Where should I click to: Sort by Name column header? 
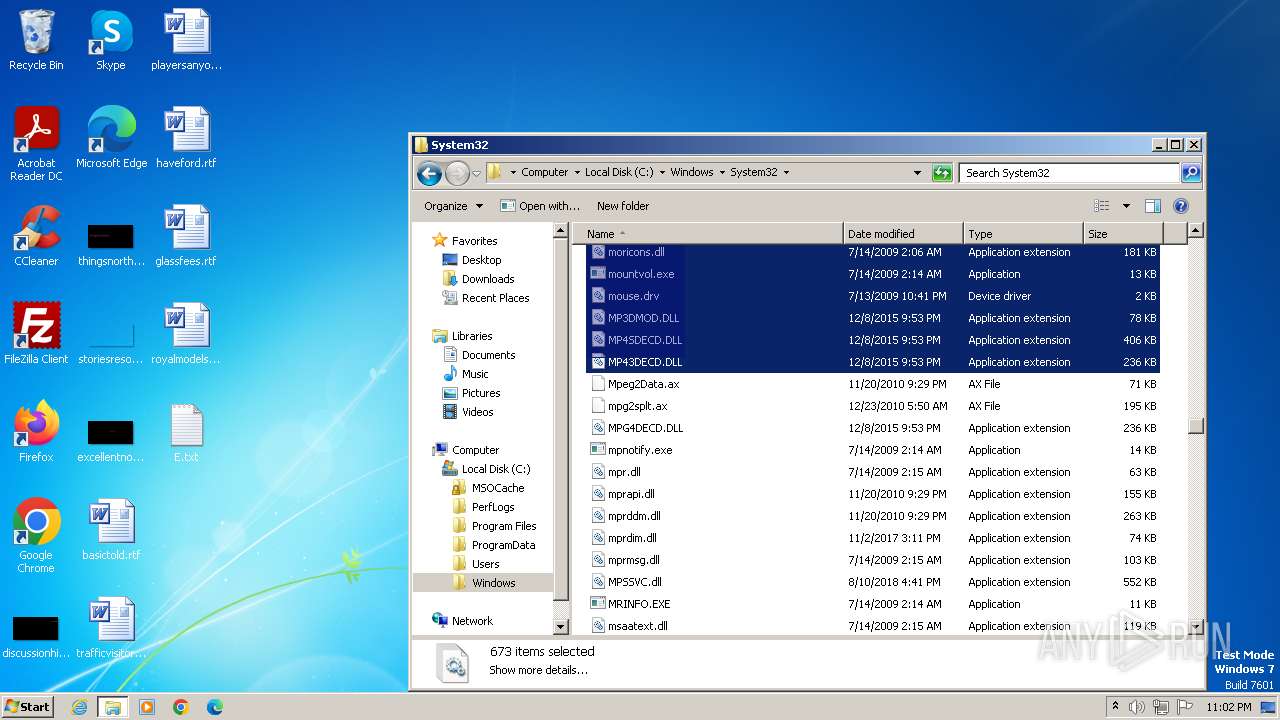point(707,234)
